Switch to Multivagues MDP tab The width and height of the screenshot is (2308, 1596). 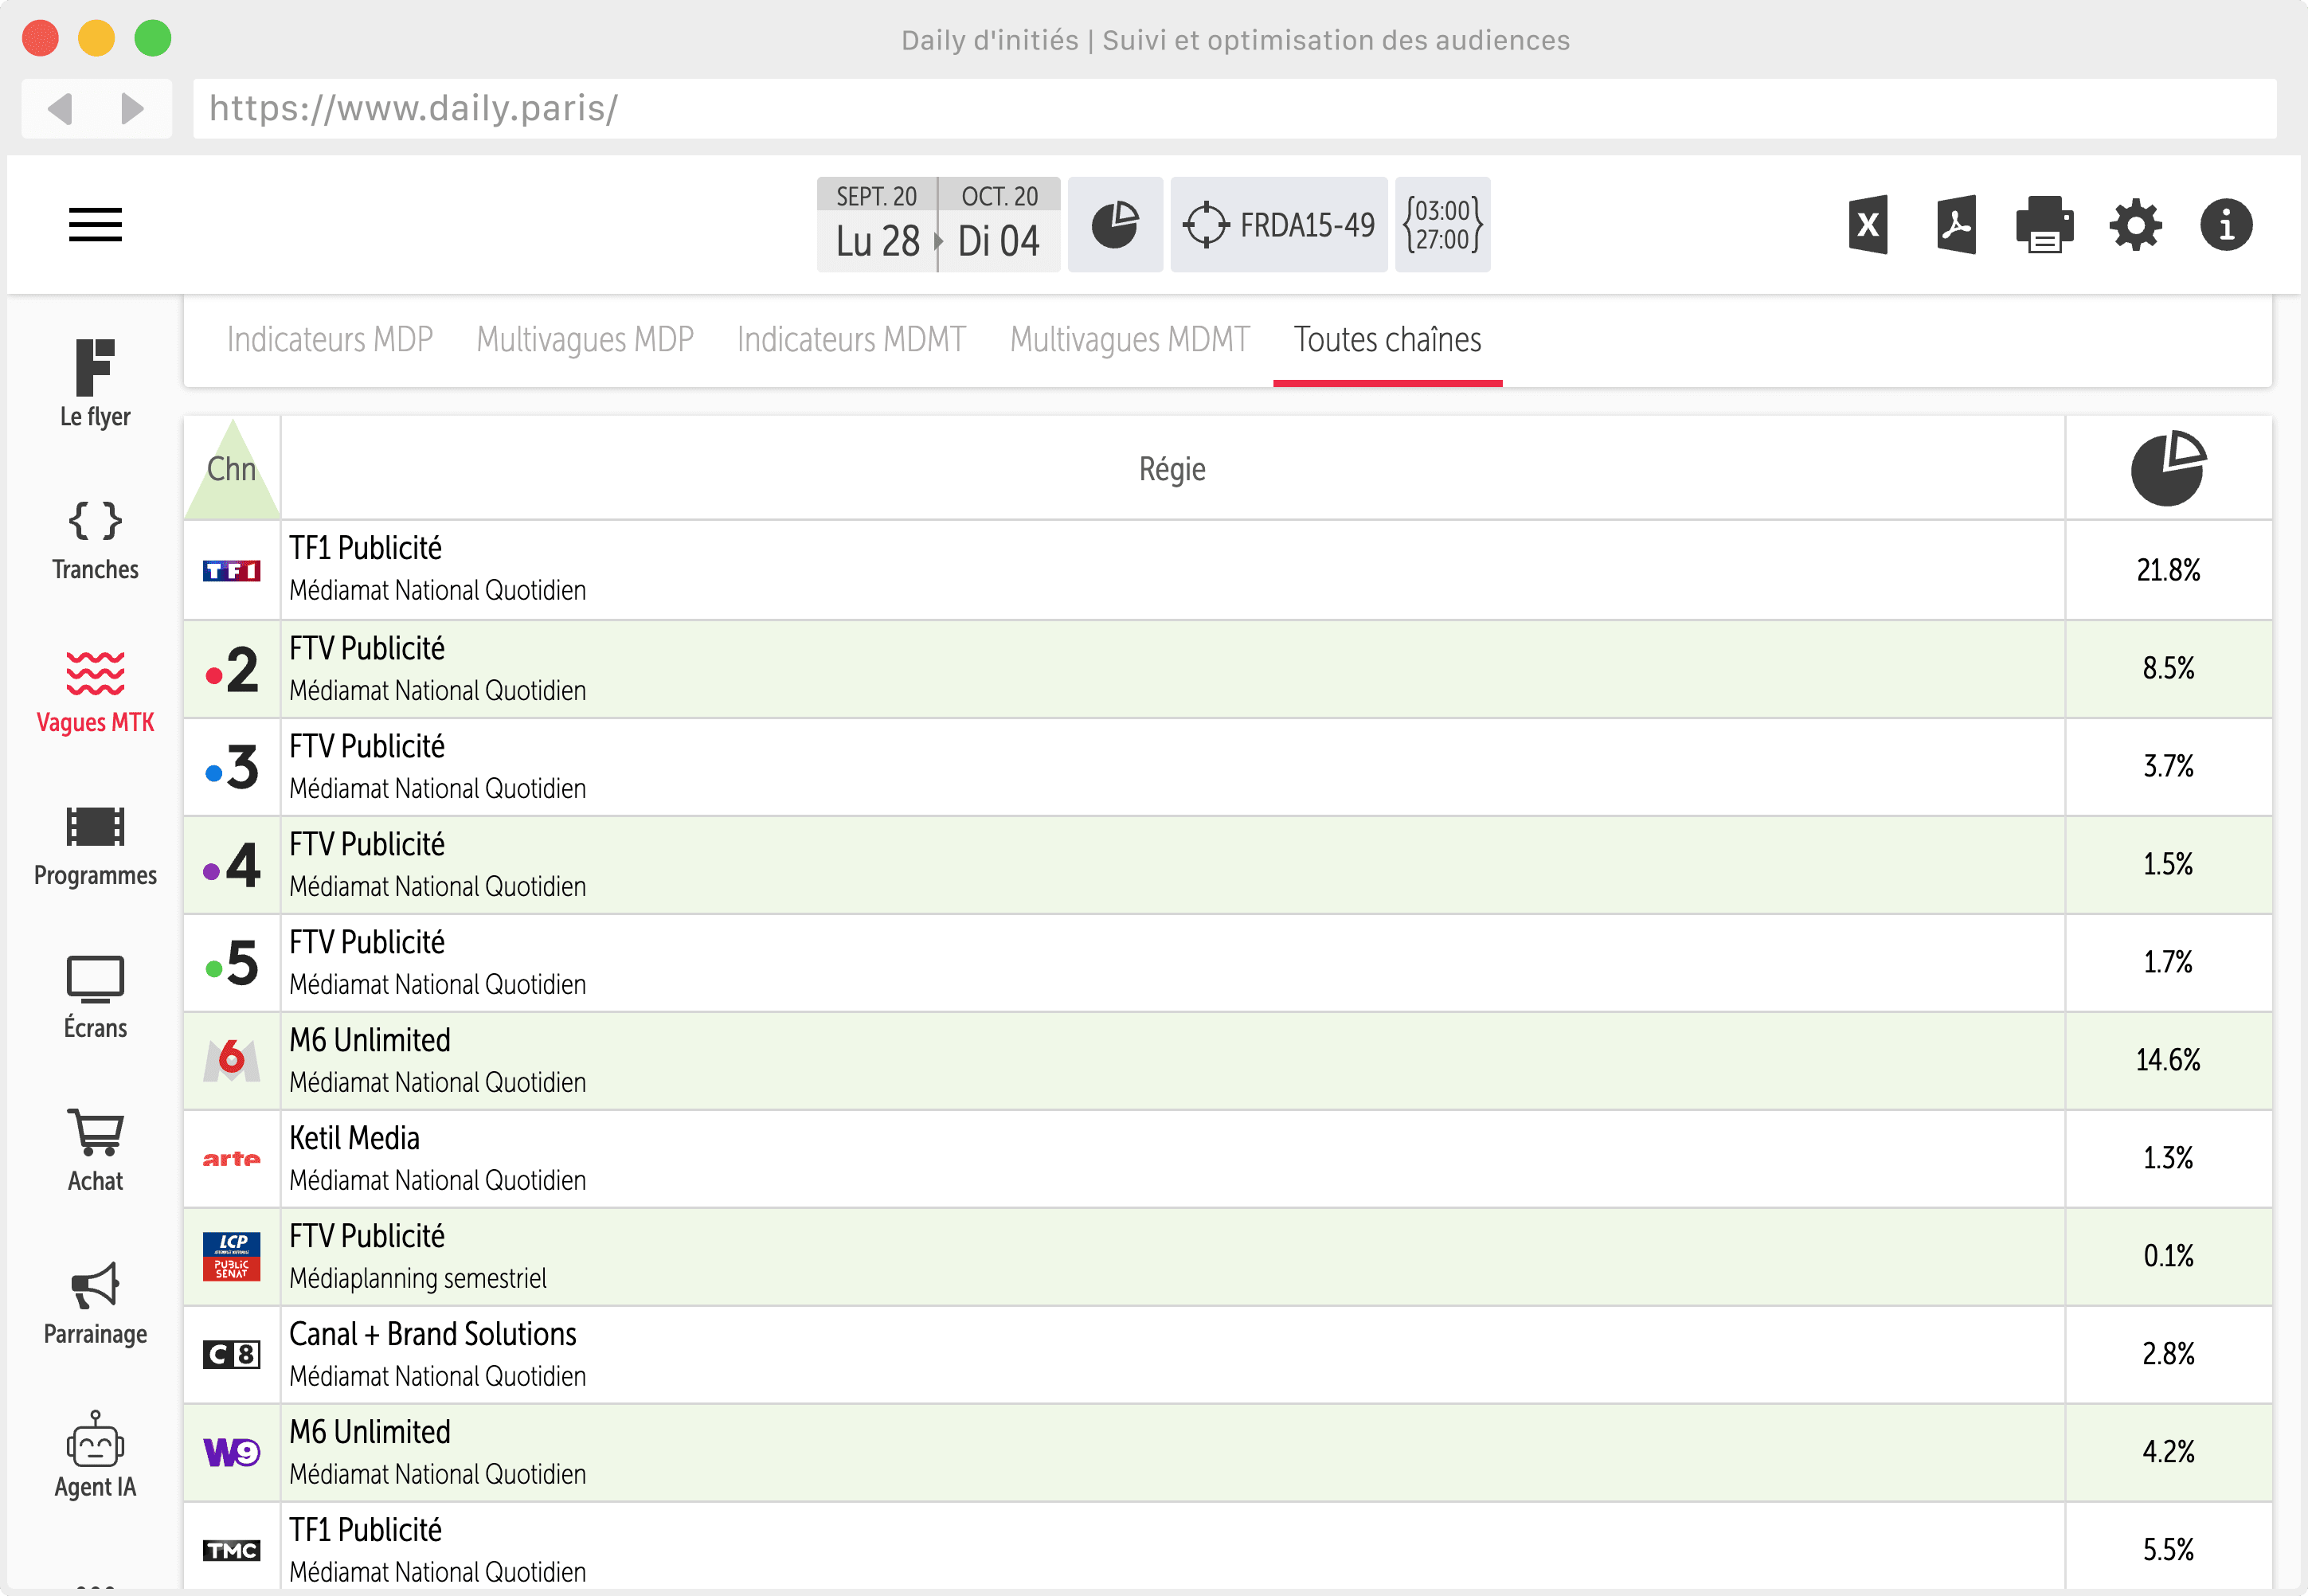point(585,340)
